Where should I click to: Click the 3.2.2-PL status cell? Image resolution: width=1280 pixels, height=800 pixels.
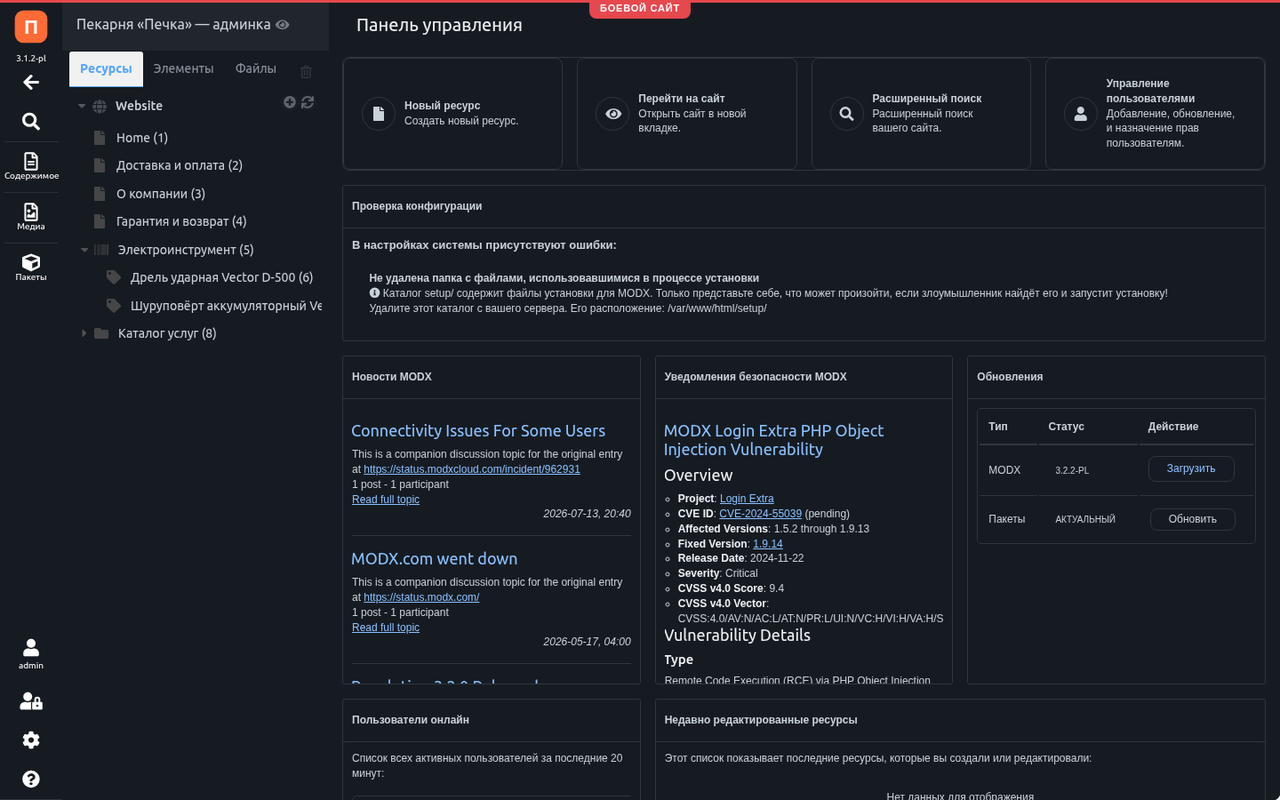1072,470
